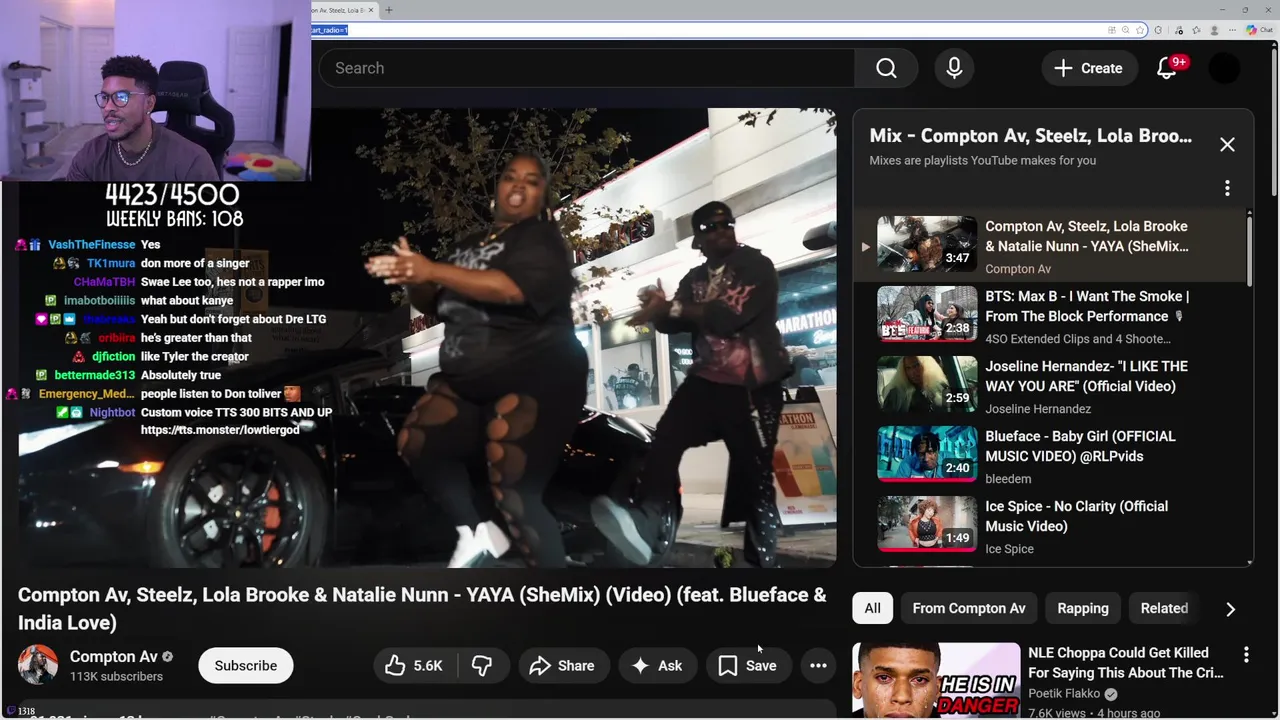This screenshot has height=720, width=1280.
Task: Open the browser profile icon
Action: (1214, 30)
